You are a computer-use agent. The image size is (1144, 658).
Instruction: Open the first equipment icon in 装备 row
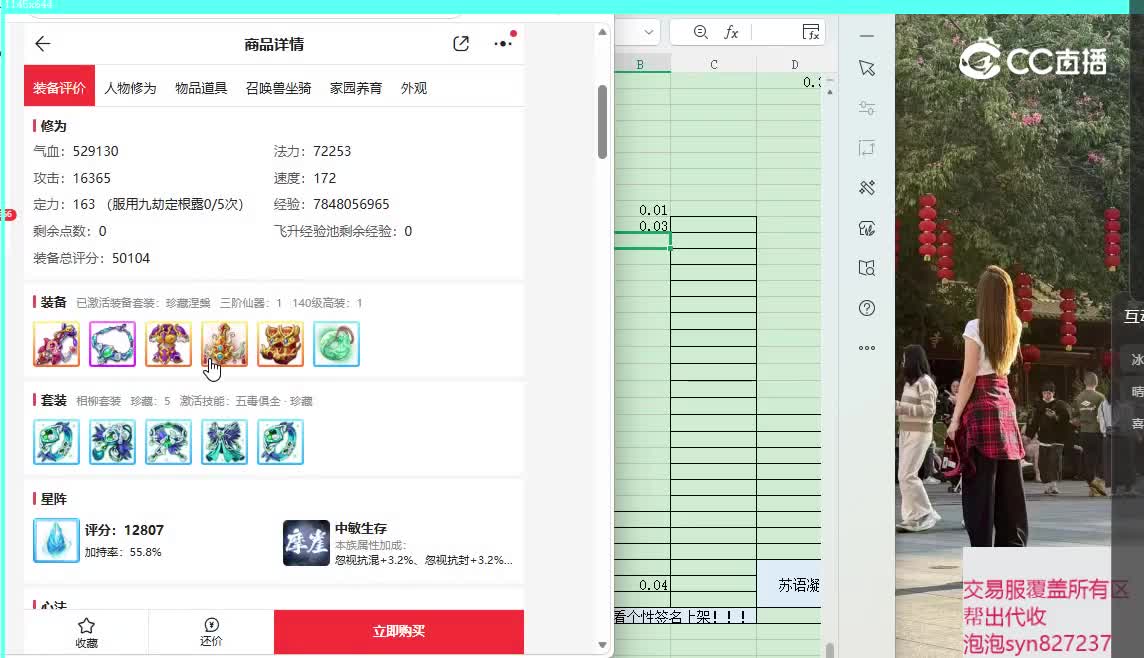56,344
